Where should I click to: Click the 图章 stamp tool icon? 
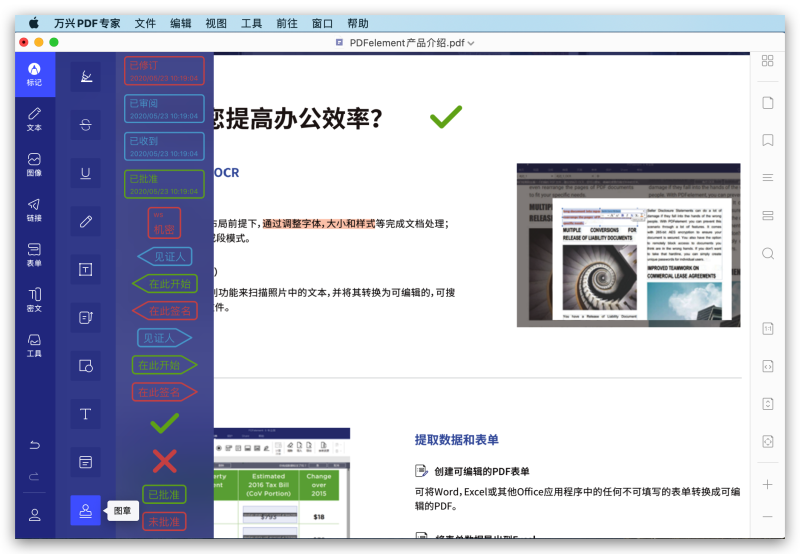(x=85, y=511)
